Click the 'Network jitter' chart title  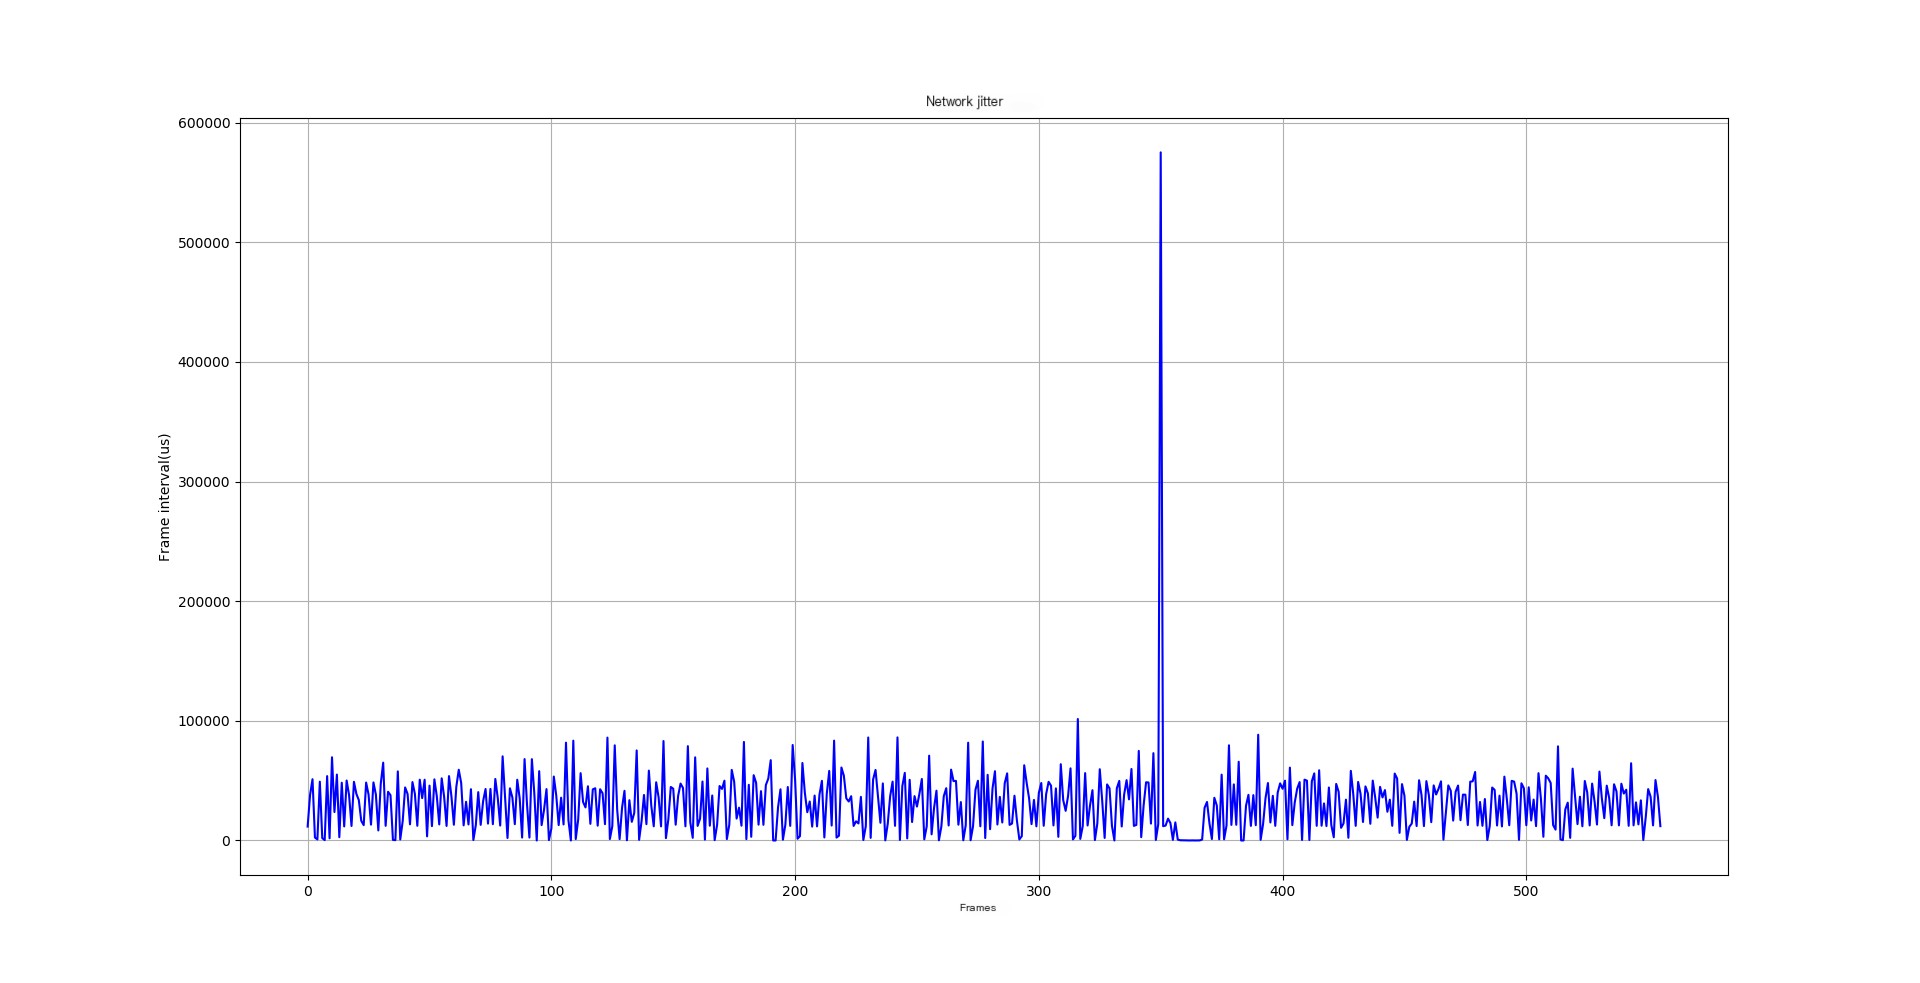964,102
